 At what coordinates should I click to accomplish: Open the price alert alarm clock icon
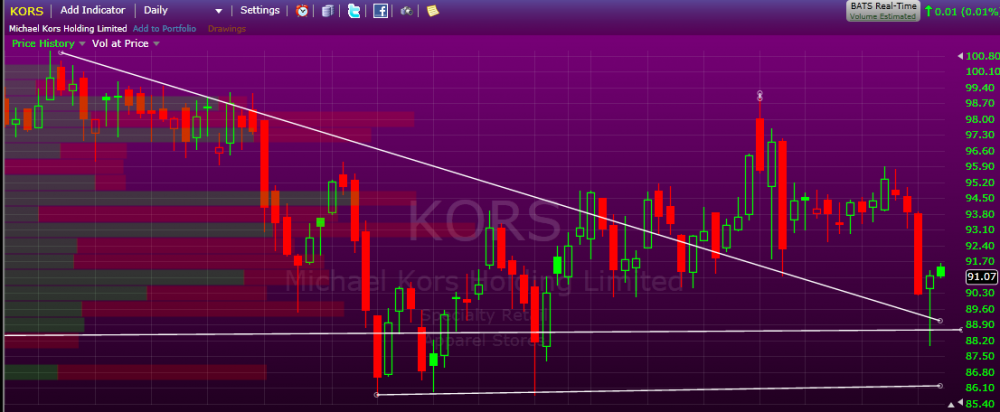(x=302, y=11)
